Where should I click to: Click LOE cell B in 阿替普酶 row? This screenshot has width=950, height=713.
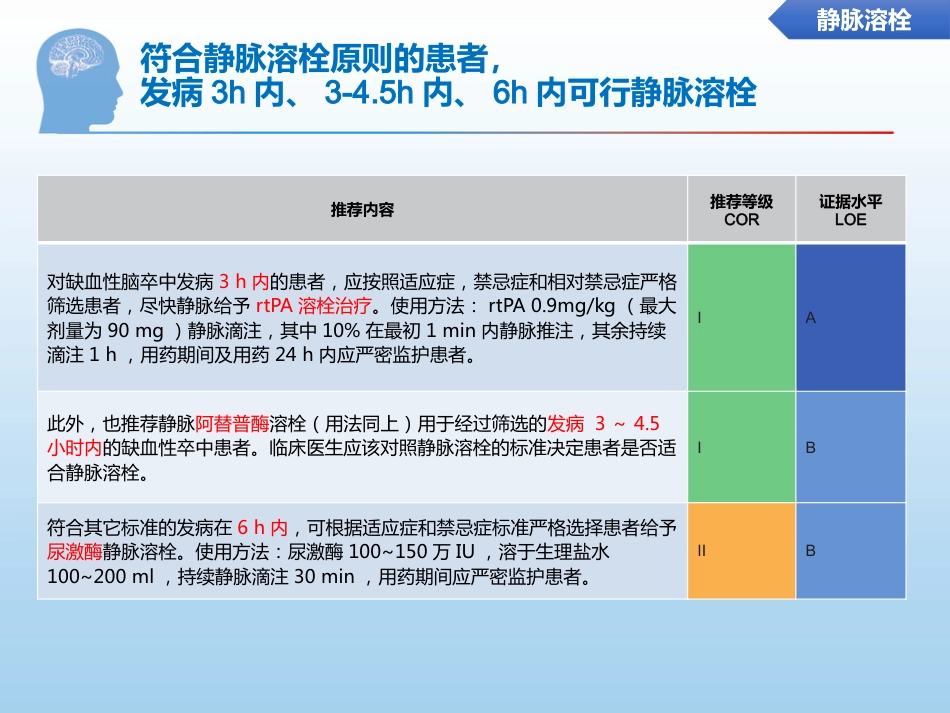click(x=851, y=448)
